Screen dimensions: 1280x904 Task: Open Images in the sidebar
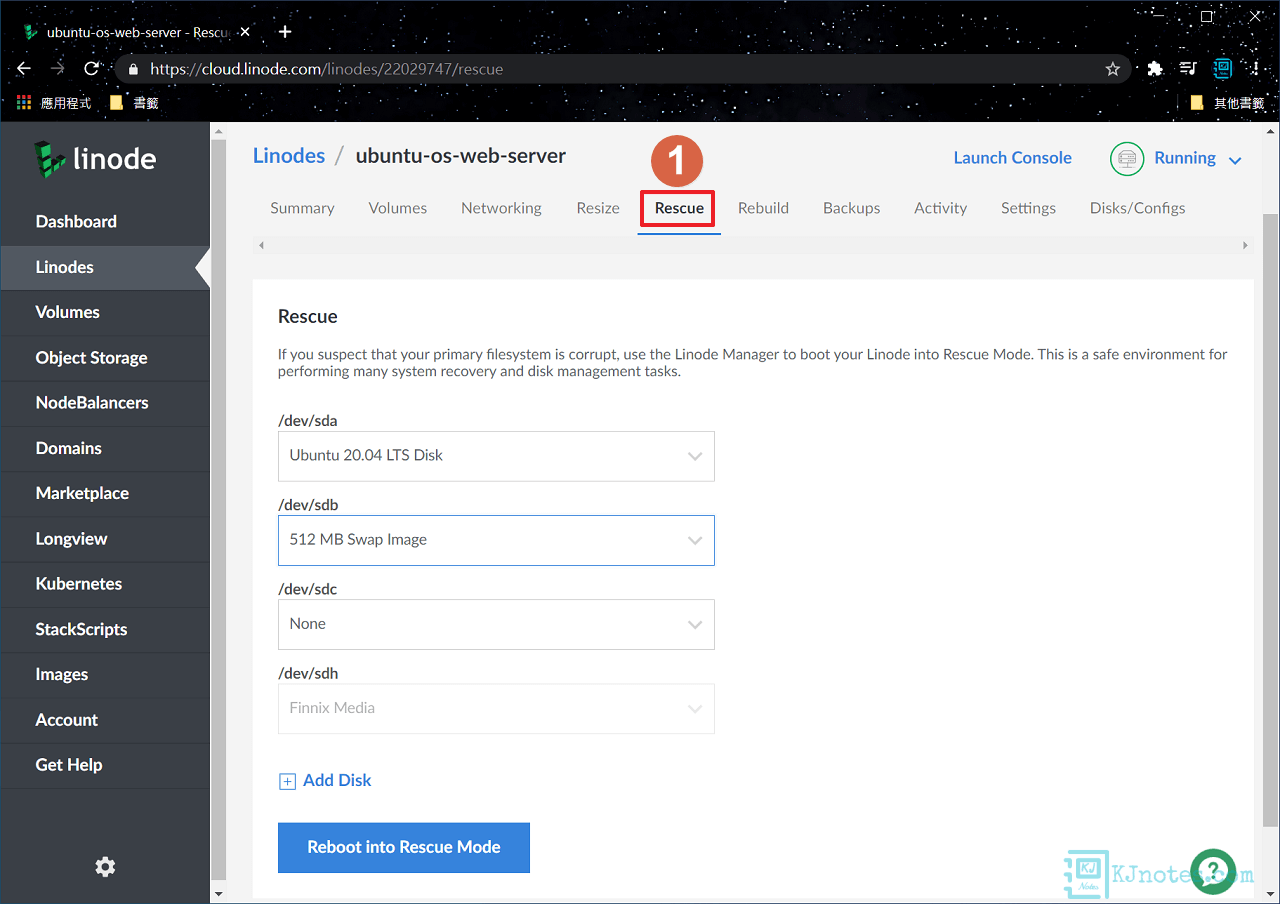pos(105,675)
